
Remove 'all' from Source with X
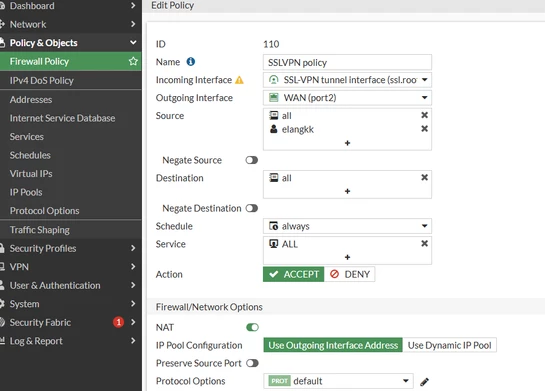pos(424,115)
